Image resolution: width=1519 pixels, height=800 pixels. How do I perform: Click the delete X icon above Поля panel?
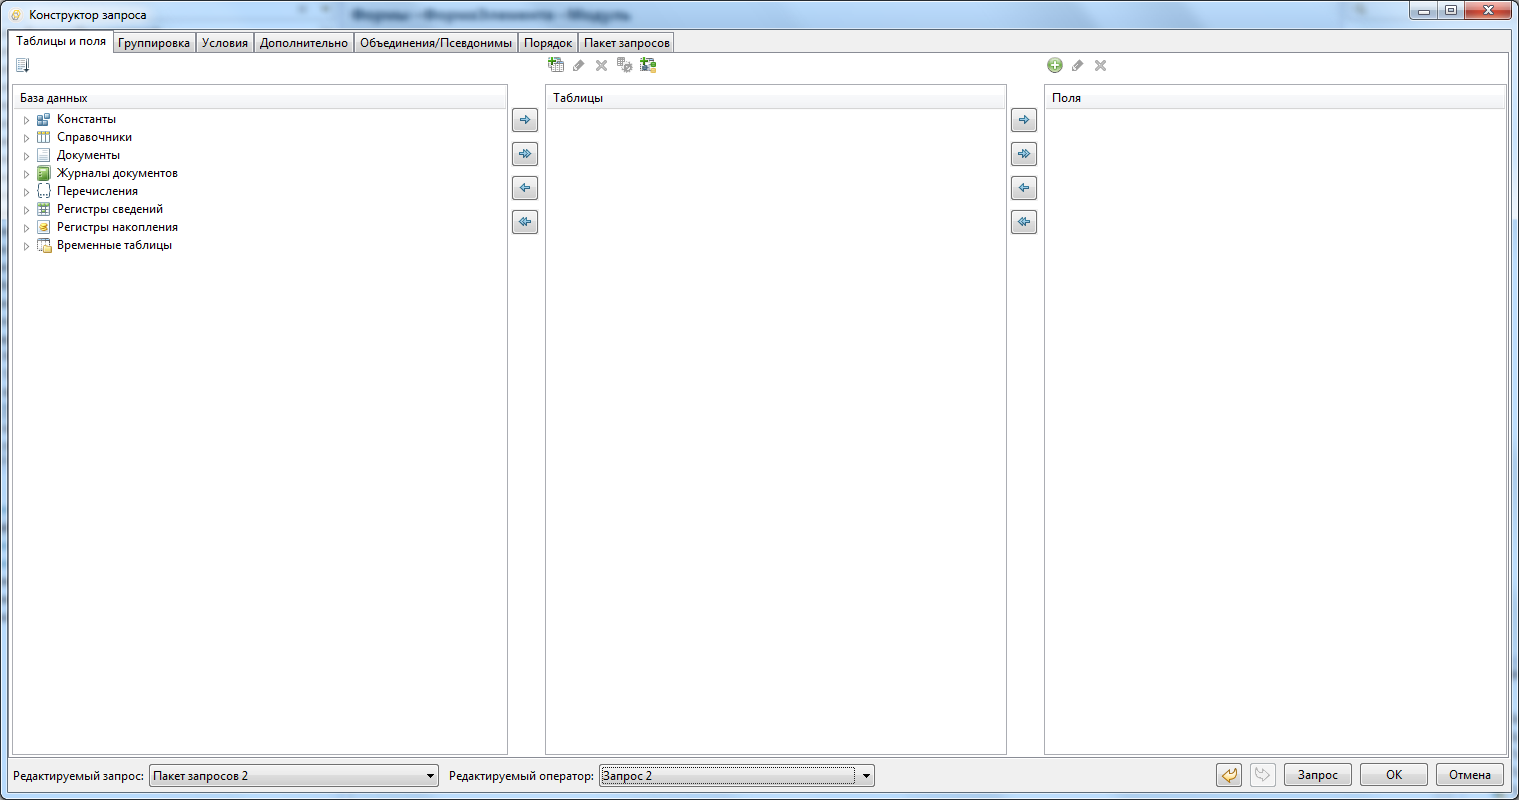point(1100,65)
